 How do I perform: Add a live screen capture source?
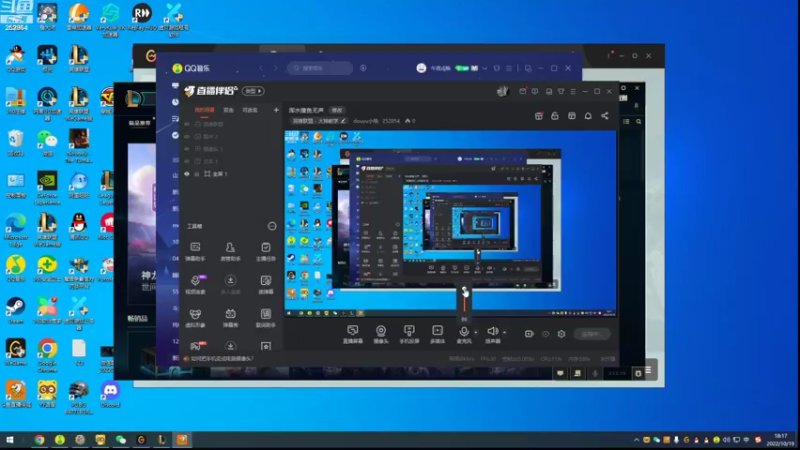(353, 334)
